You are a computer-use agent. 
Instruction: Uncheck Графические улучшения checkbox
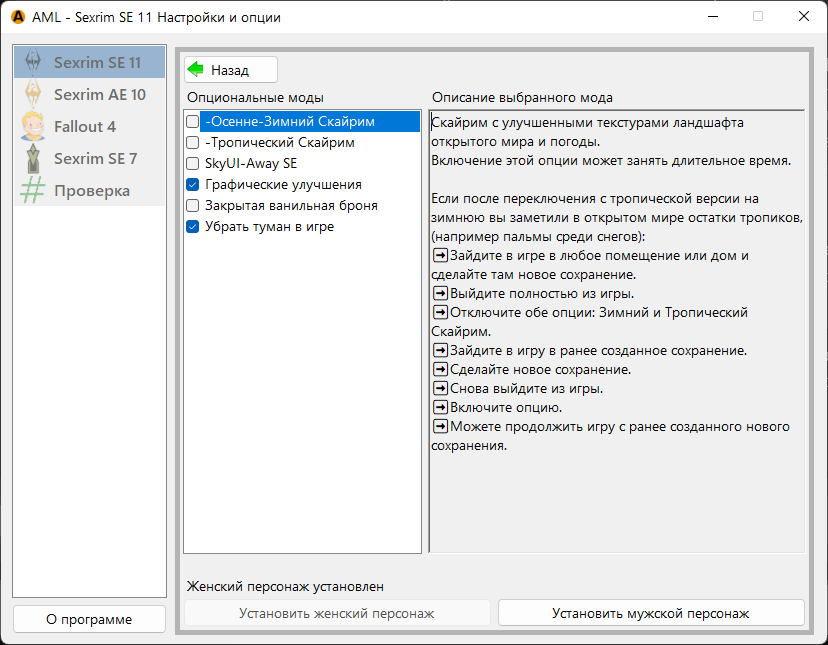193,185
